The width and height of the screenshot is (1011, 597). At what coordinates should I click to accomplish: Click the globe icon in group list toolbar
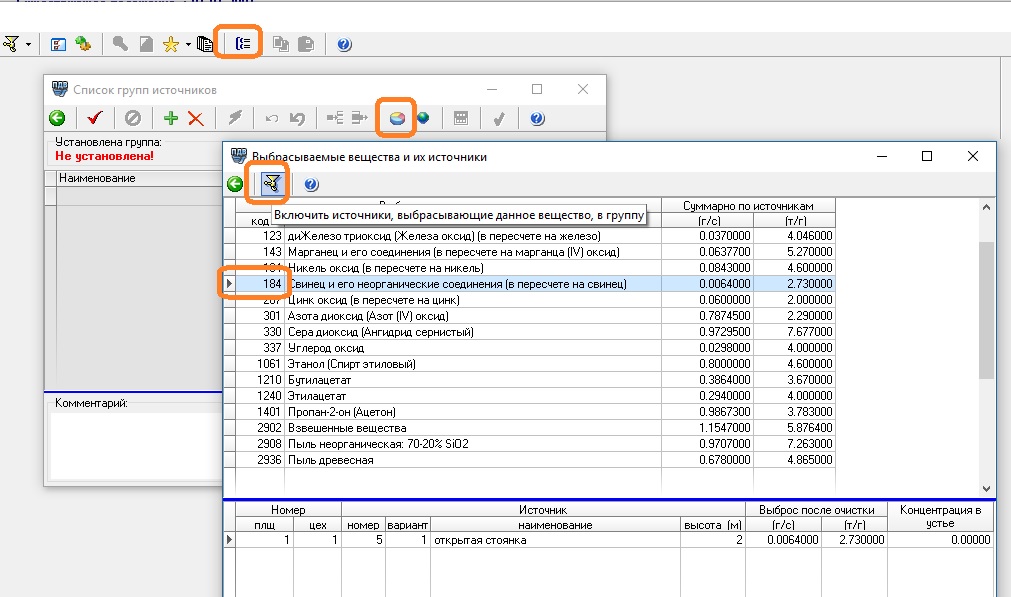click(x=423, y=118)
